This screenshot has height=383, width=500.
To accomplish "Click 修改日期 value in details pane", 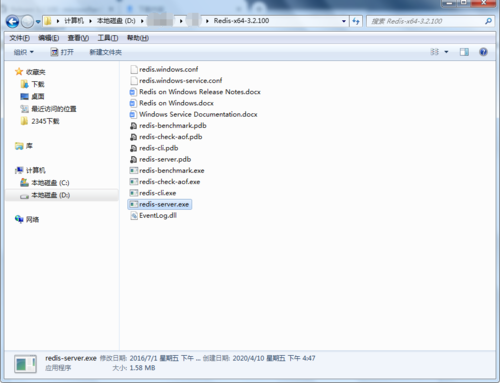I will pos(165,358).
